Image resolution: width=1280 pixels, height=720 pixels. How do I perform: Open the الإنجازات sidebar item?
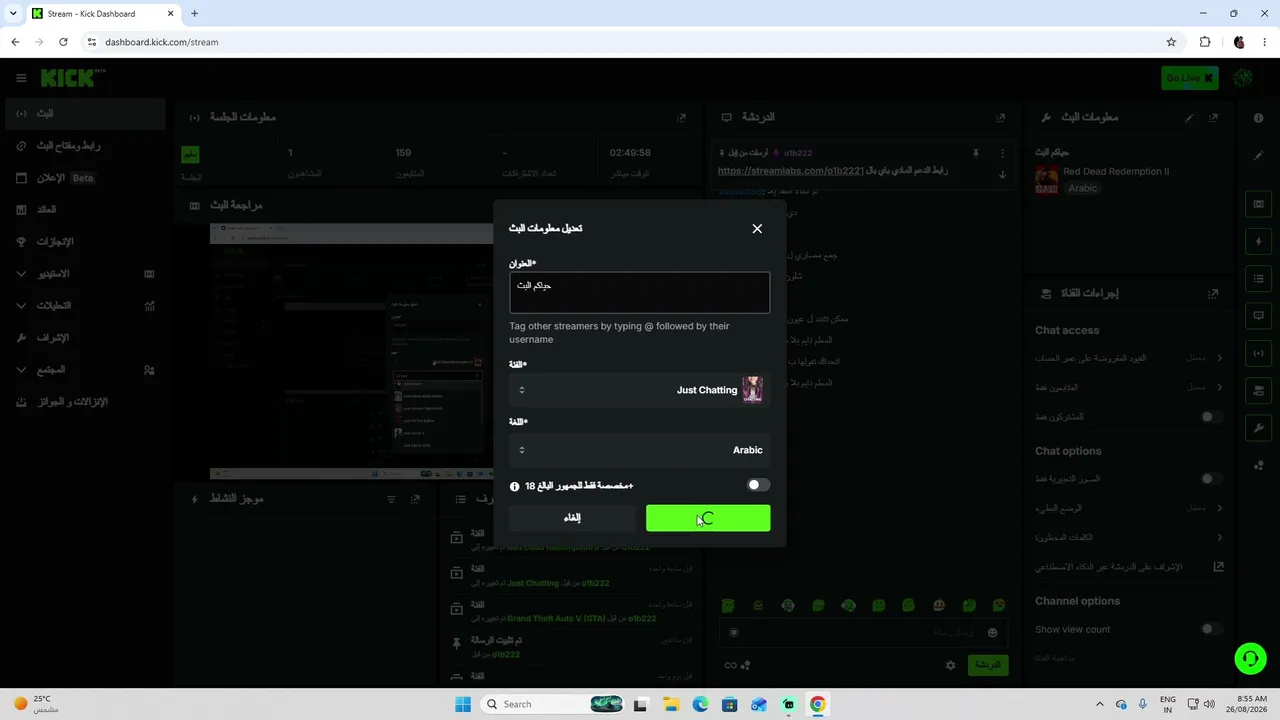pyautogui.click(x=84, y=242)
